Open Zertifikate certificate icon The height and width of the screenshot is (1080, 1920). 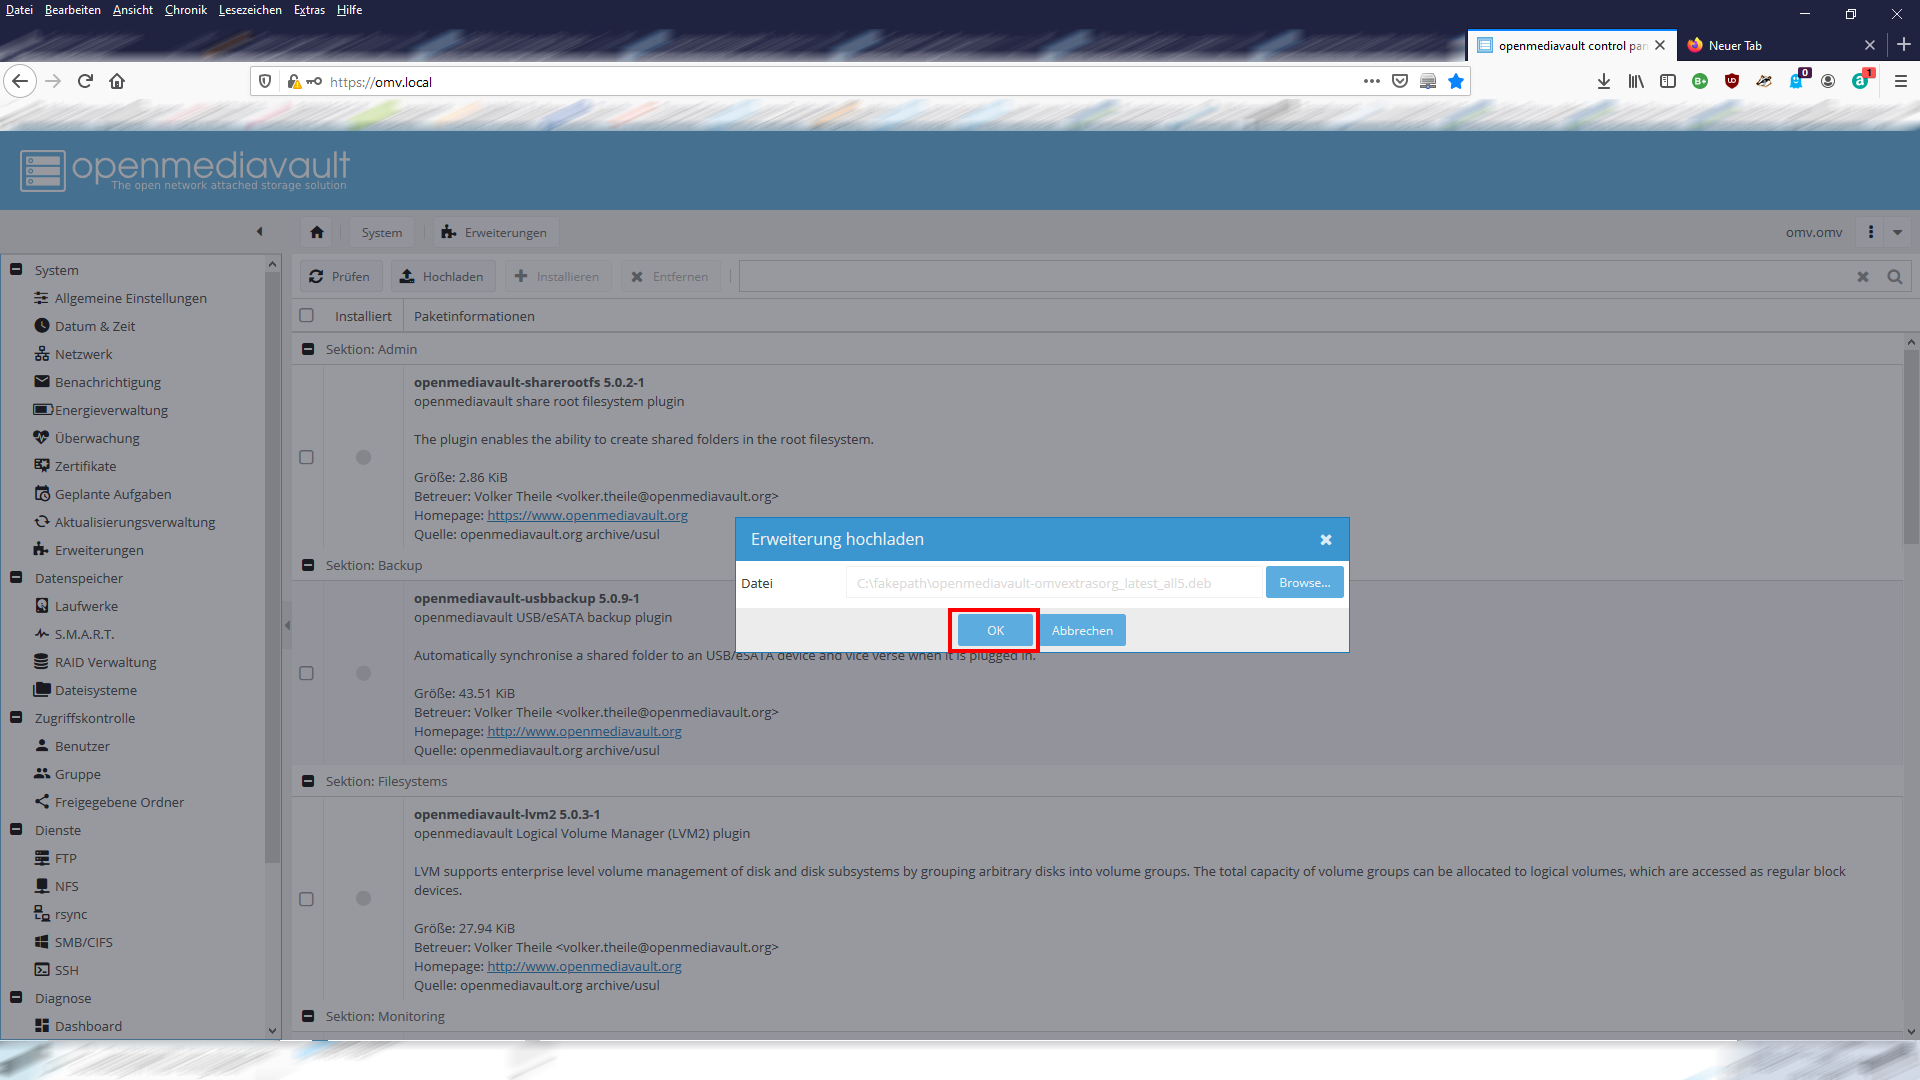pyautogui.click(x=42, y=466)
